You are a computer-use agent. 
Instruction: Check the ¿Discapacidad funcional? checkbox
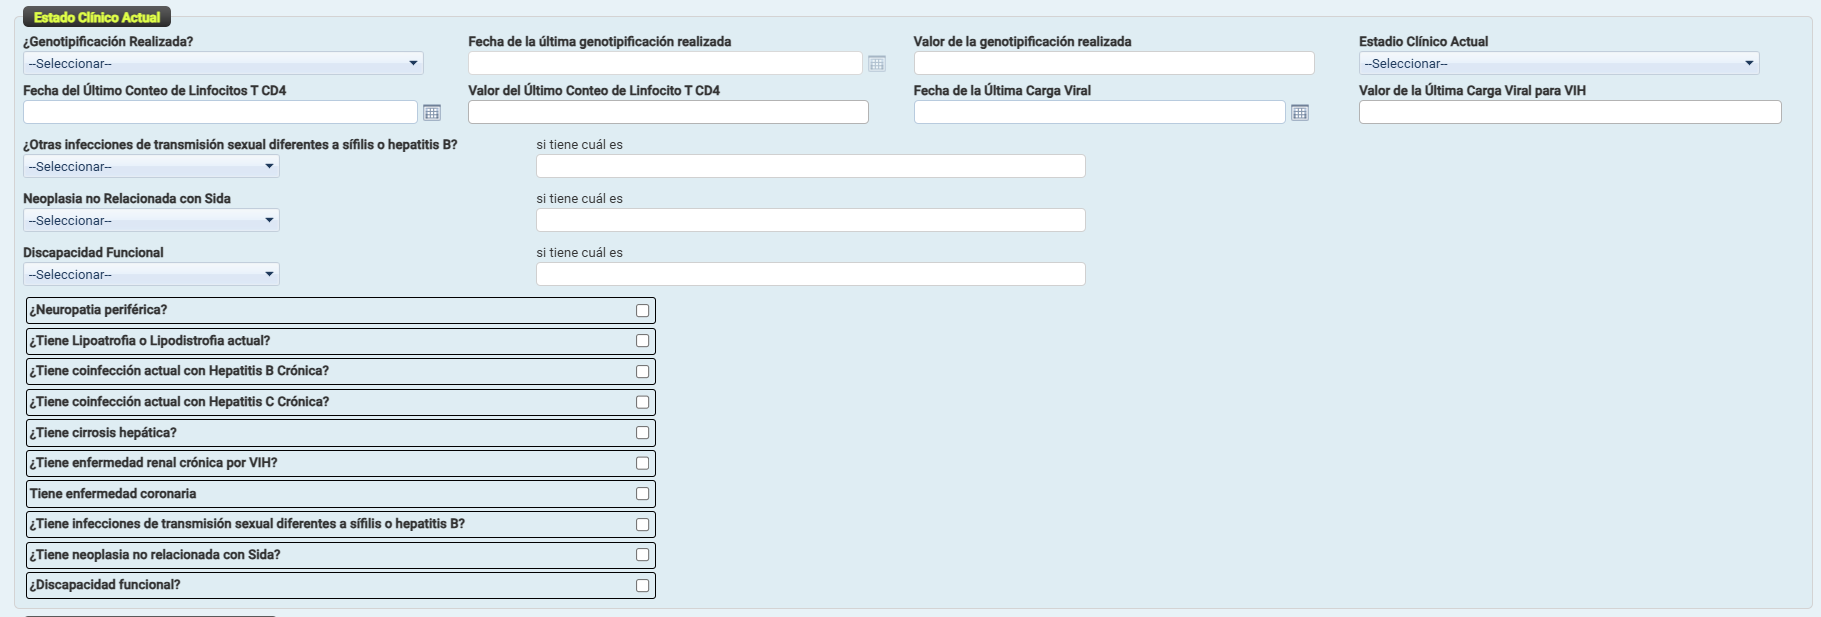pos(642,586)
